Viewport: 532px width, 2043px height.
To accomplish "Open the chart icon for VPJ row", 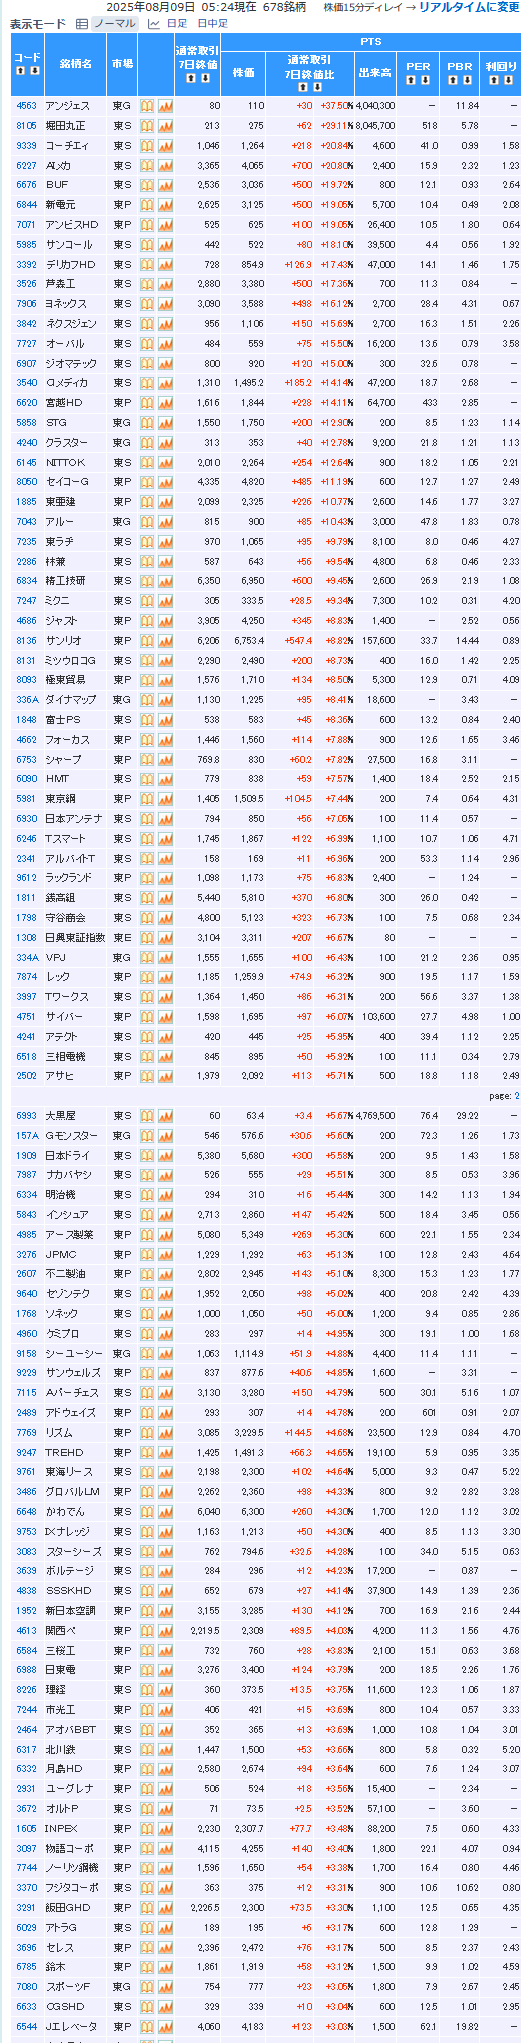I will pyautogui.click(x=165, y=958).
